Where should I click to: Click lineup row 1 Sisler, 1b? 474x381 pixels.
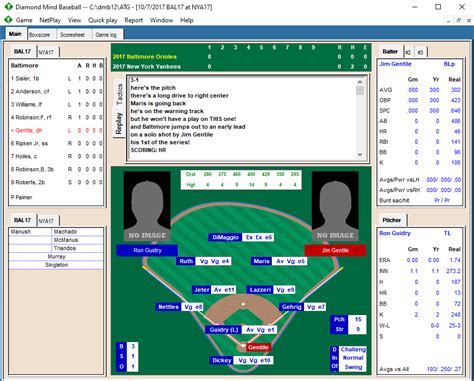56,79
